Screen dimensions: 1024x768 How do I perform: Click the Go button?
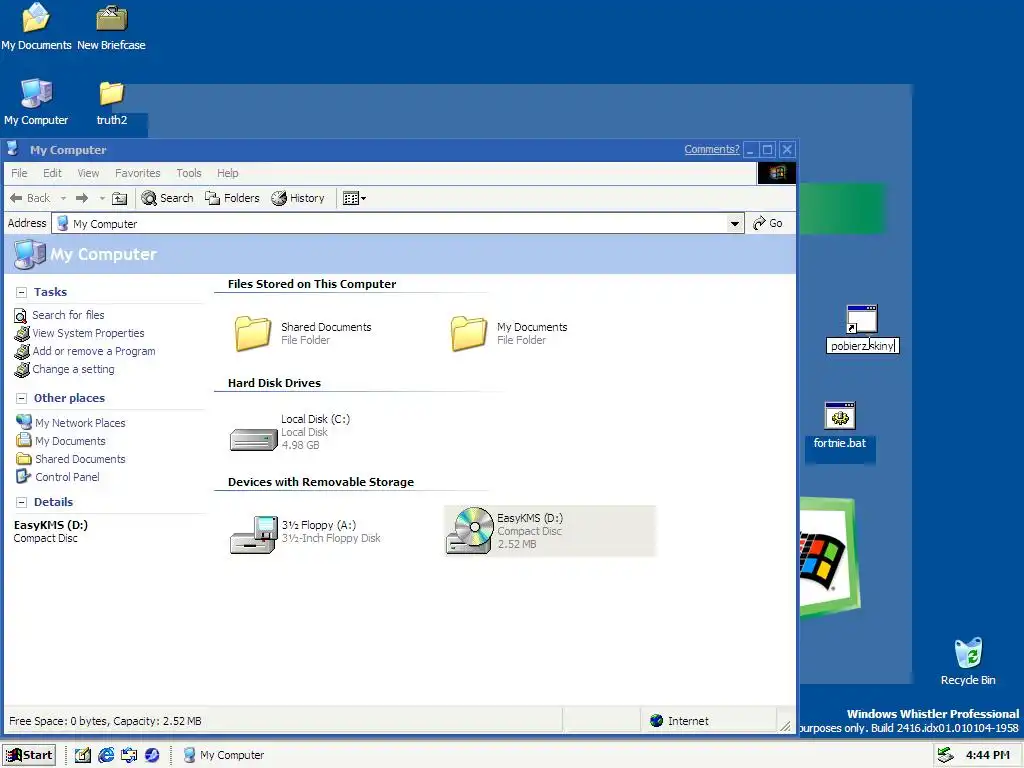click(768, 223)
